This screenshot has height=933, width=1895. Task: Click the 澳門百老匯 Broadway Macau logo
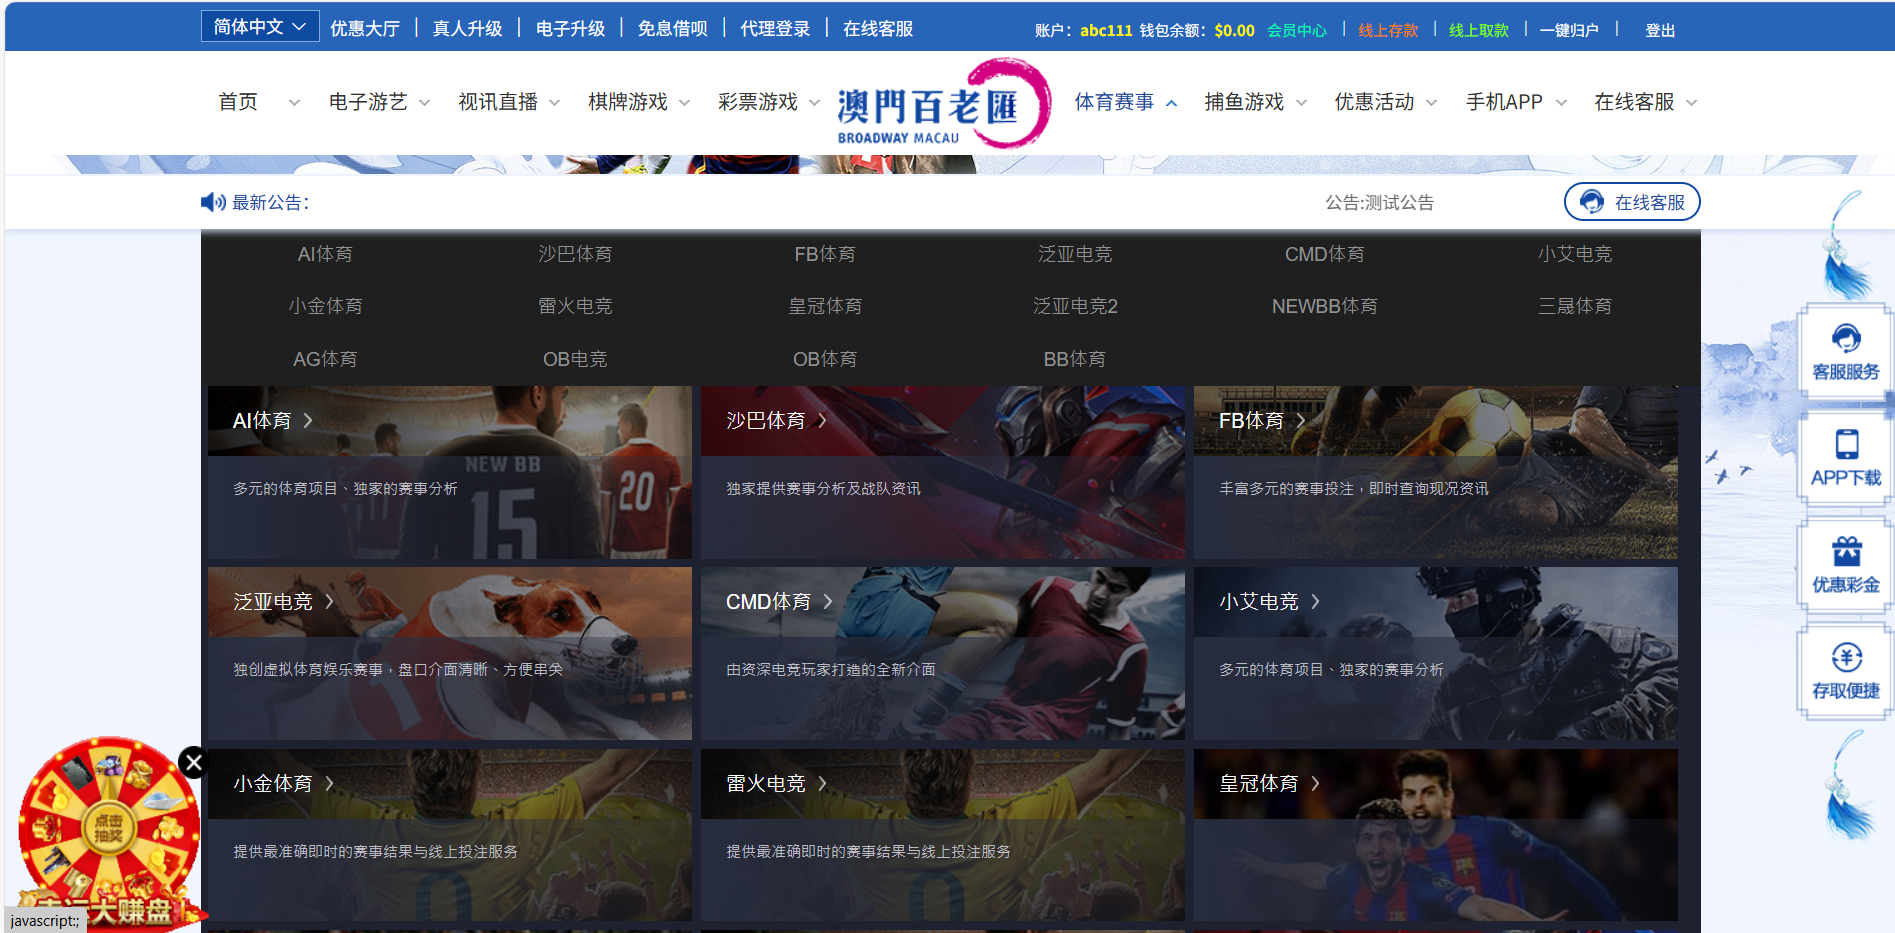(x=944, y=104)
